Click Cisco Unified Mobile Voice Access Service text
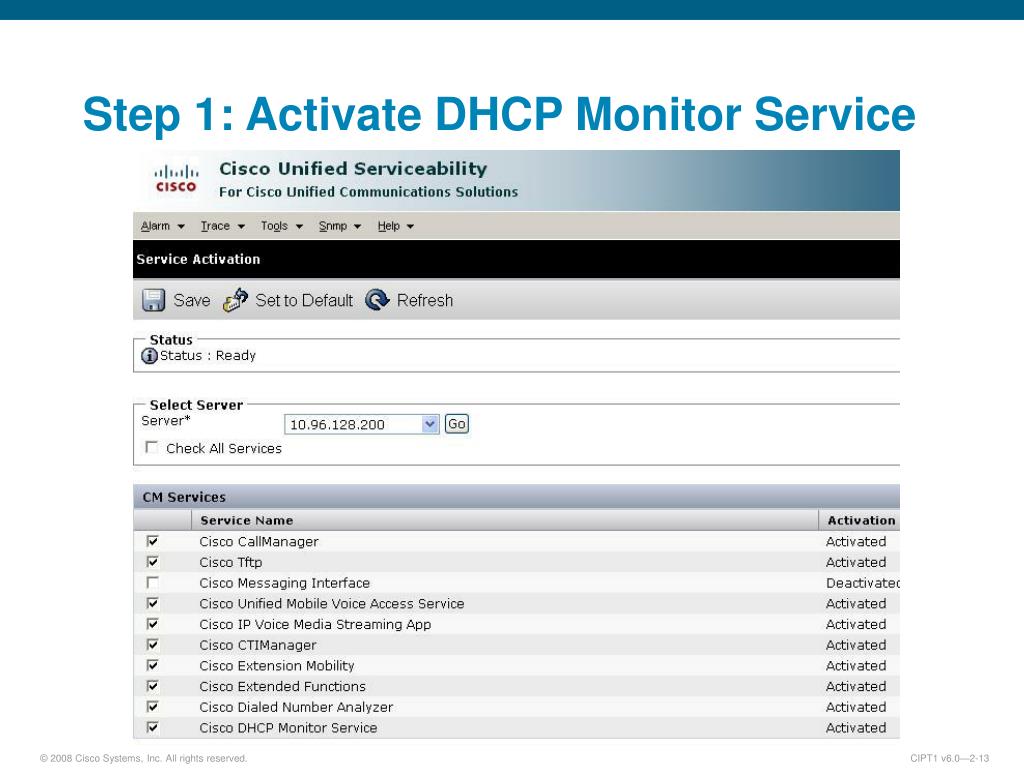 coord(332,603)
